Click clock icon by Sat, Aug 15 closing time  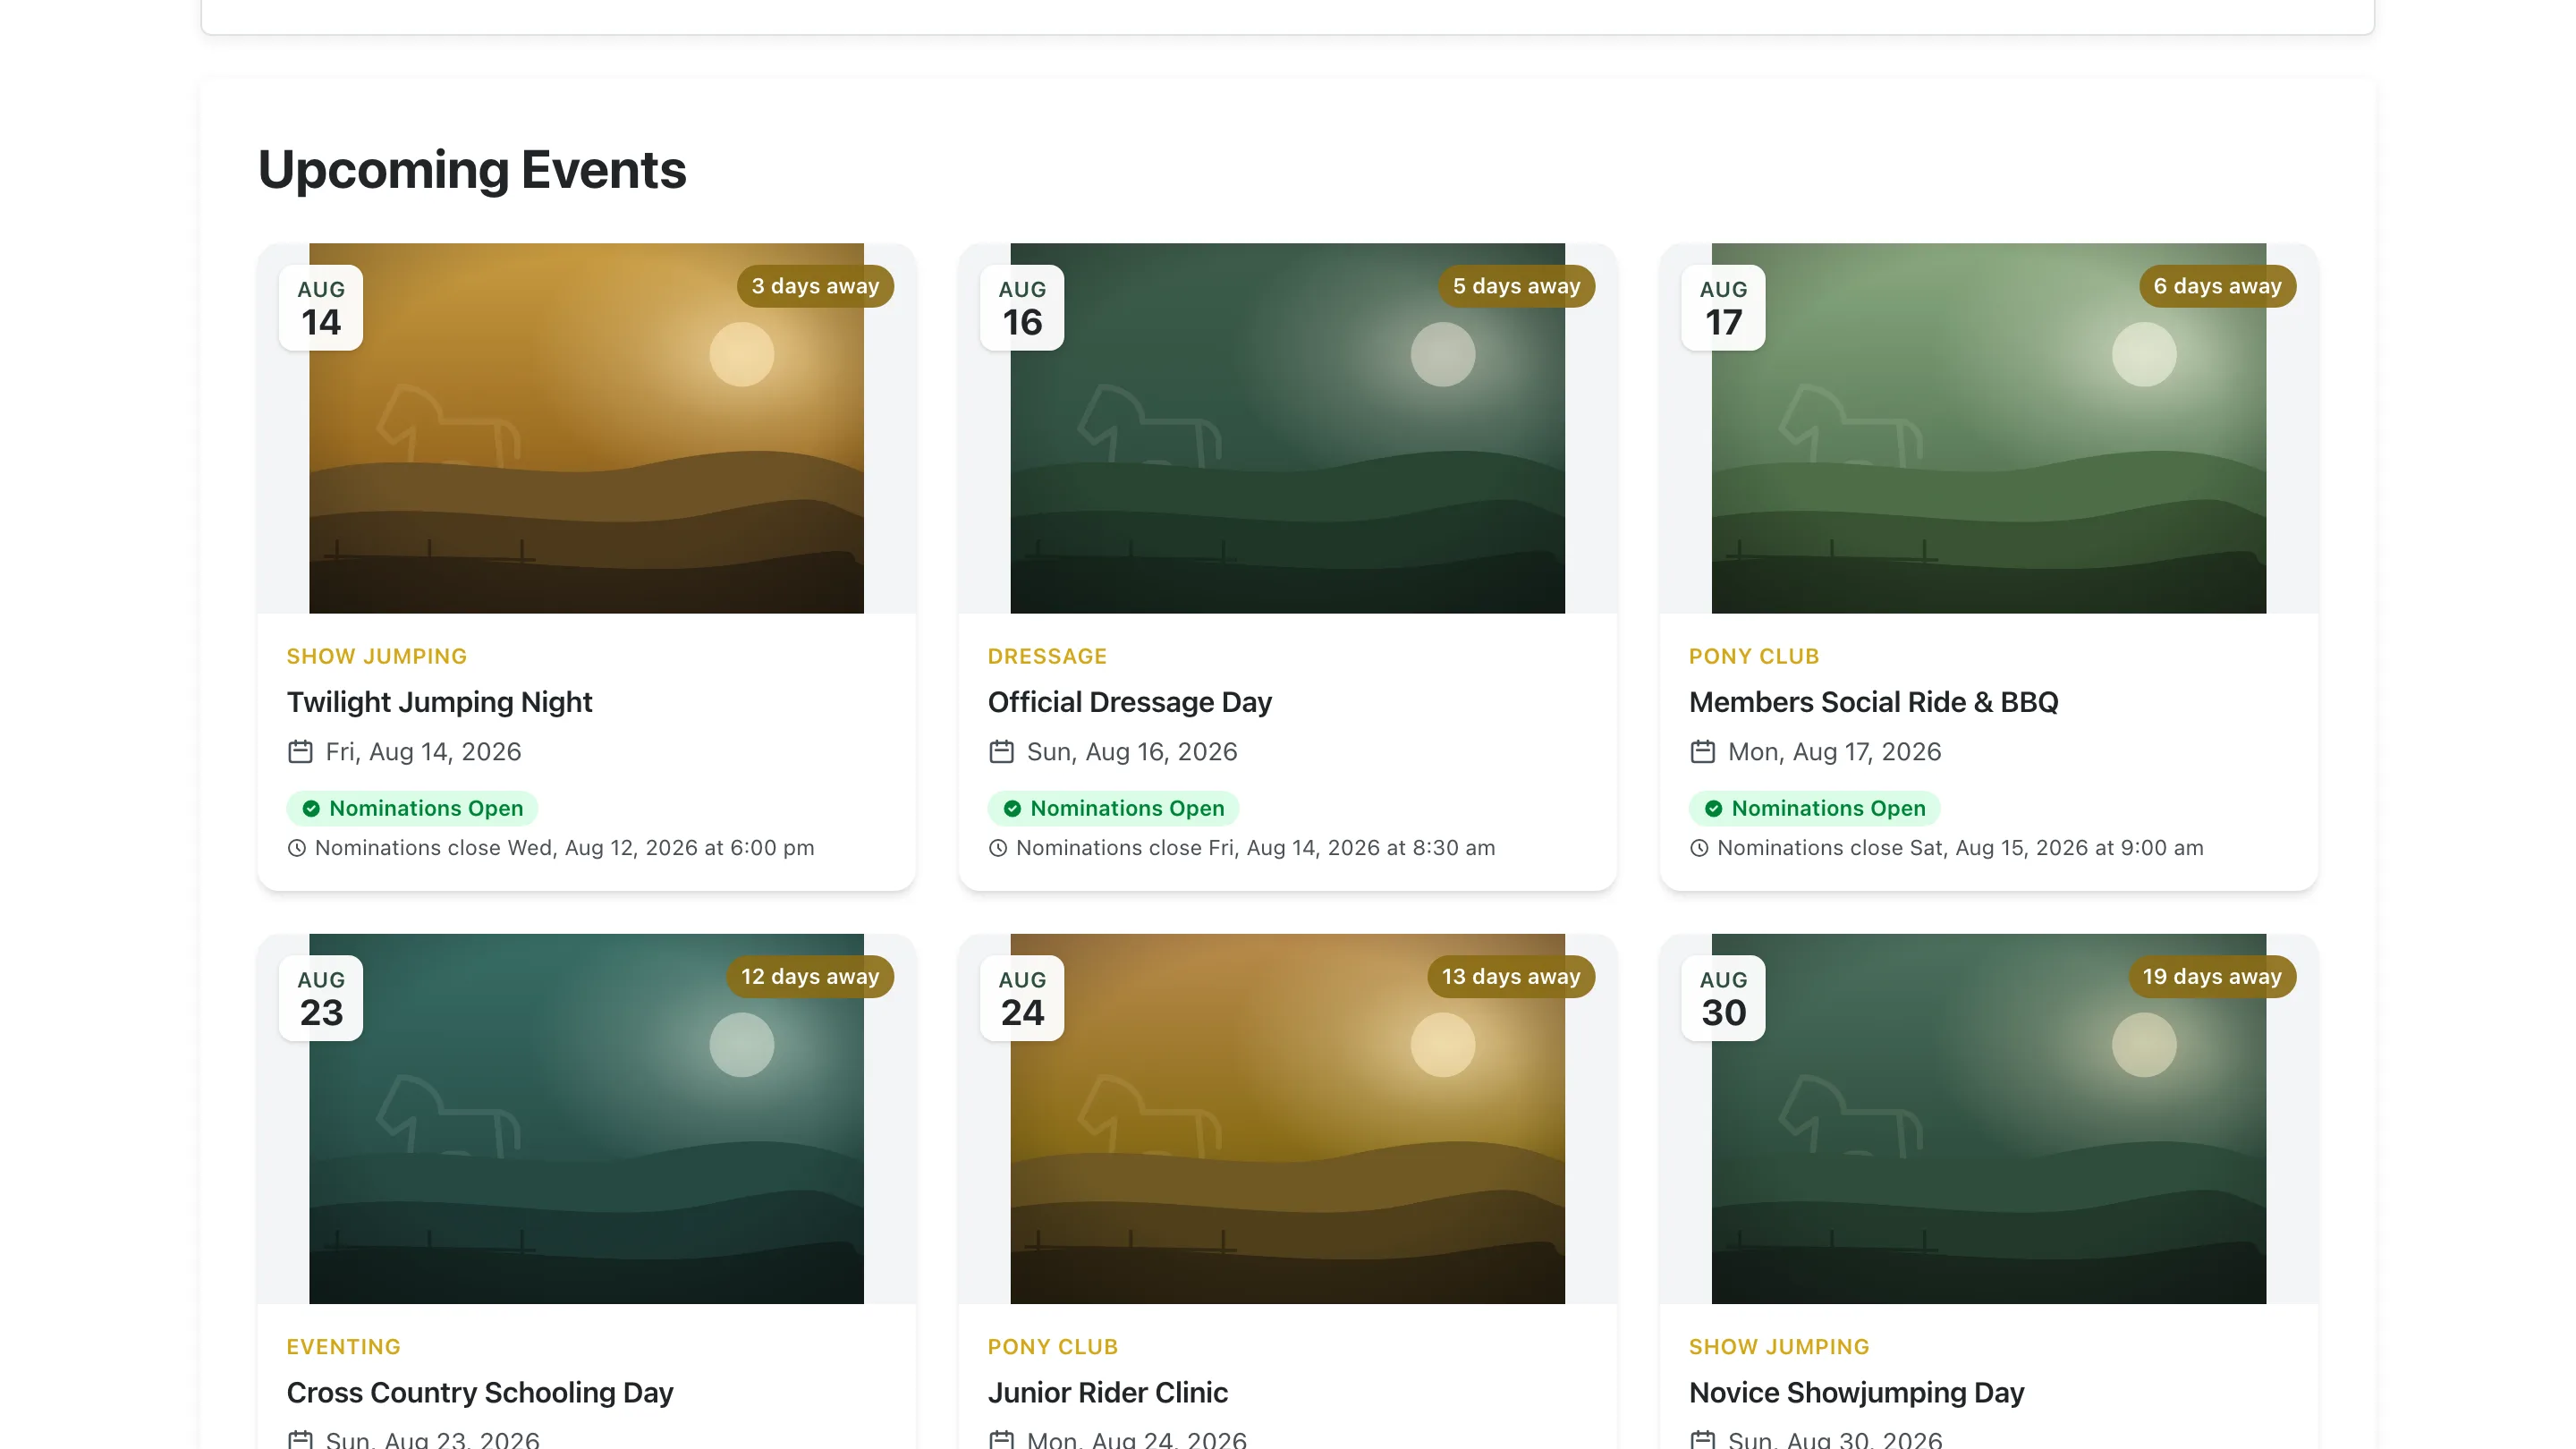coord(1699,848)
